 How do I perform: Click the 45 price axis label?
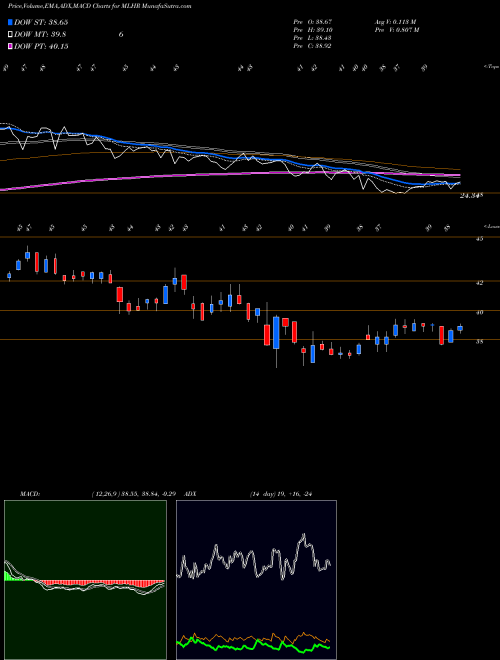tap(479, 239)
